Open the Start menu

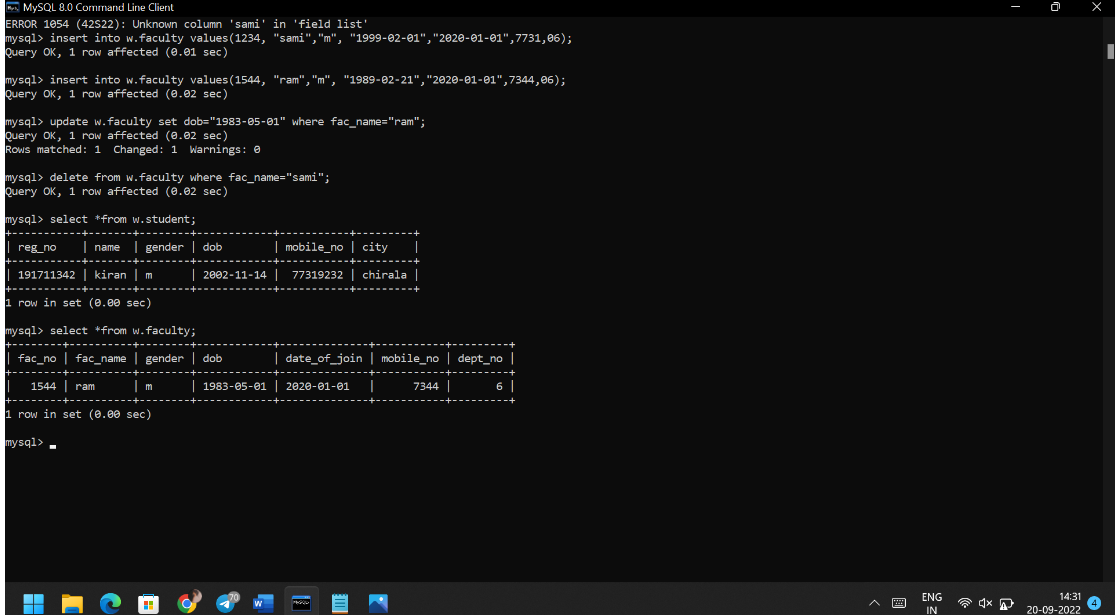click(33, 602)
